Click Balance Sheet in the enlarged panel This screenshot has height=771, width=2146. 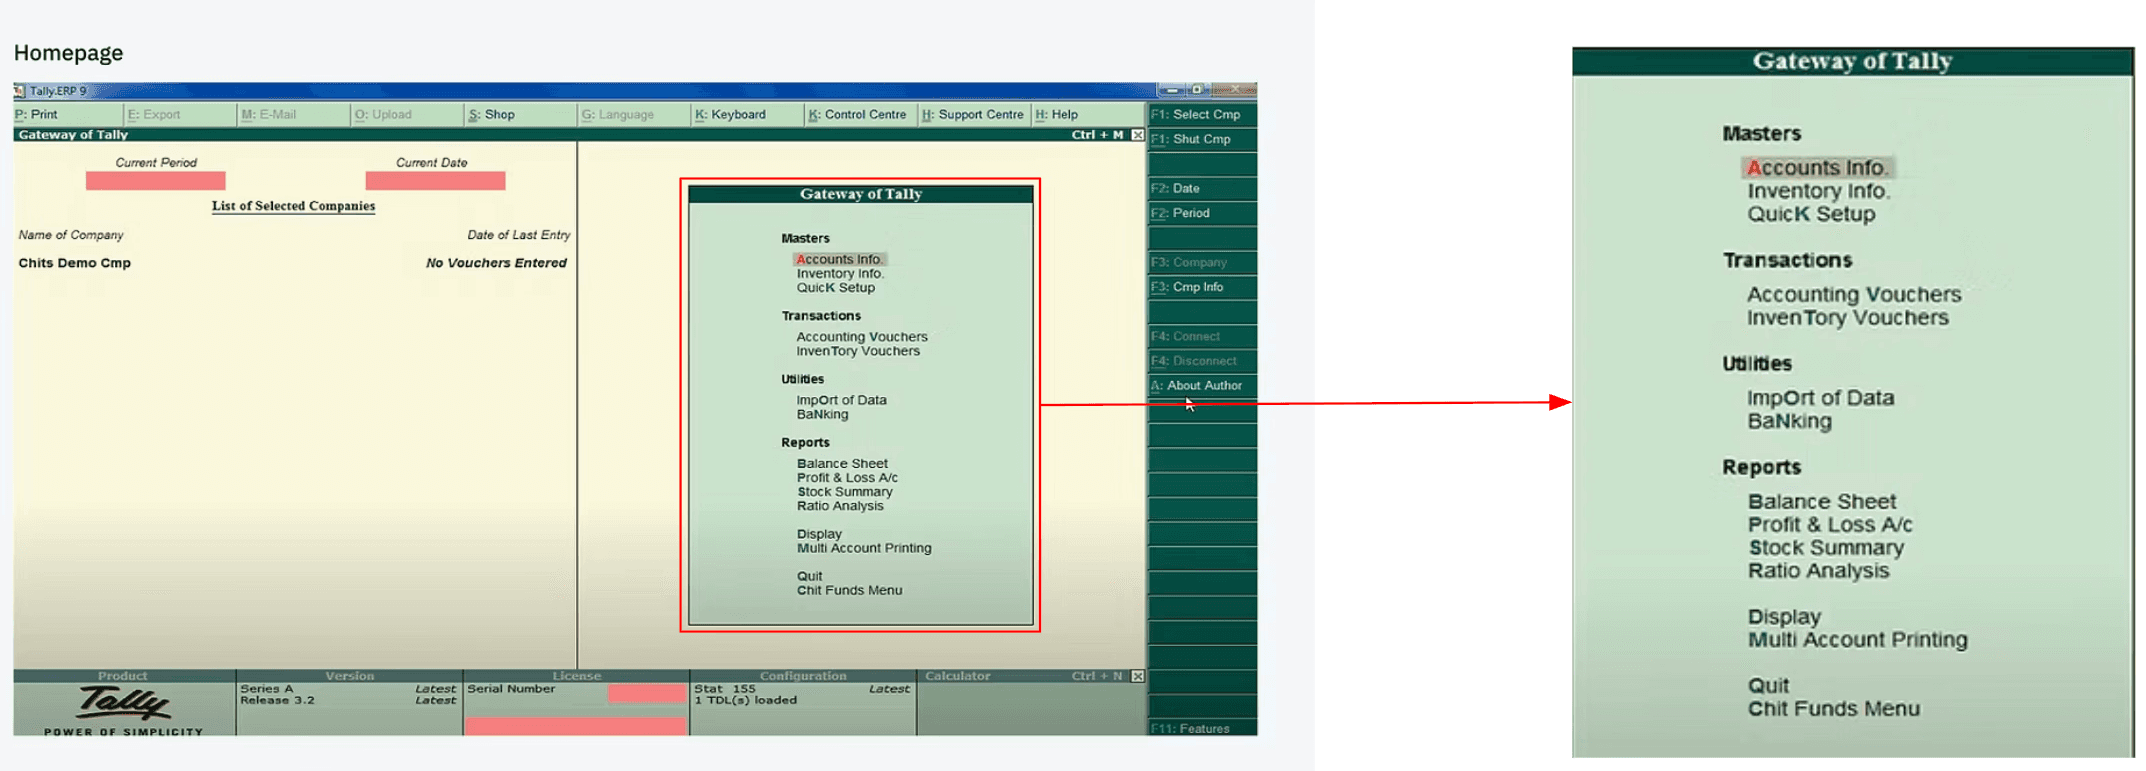pyautogui.click(x=1822, y=502)
